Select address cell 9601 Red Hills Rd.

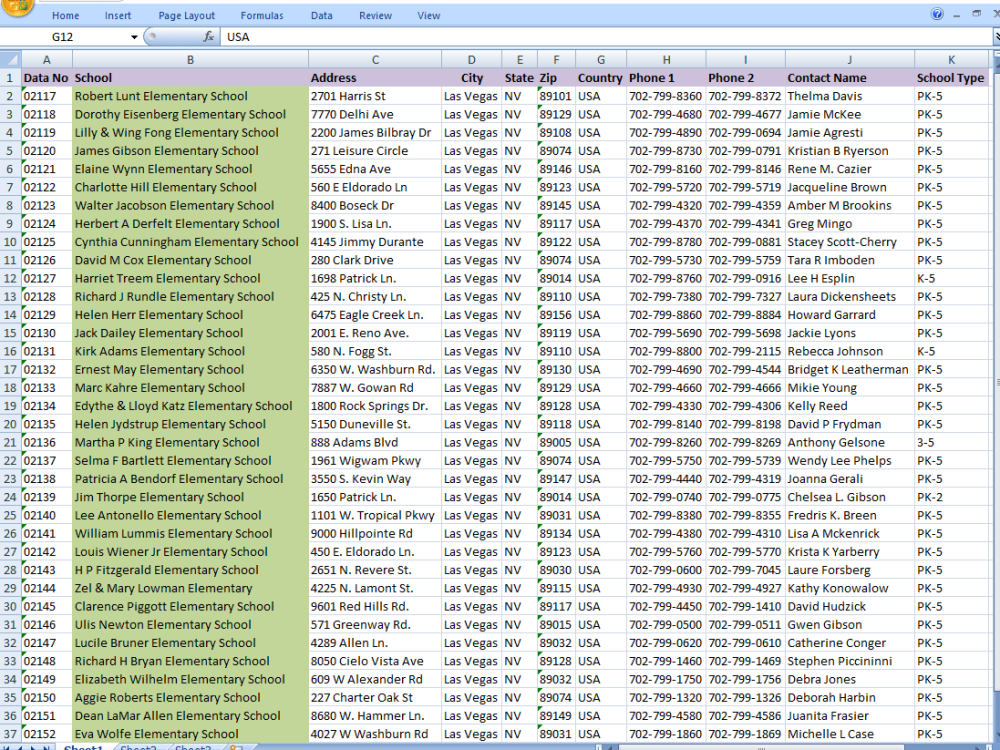coord(375,607)
